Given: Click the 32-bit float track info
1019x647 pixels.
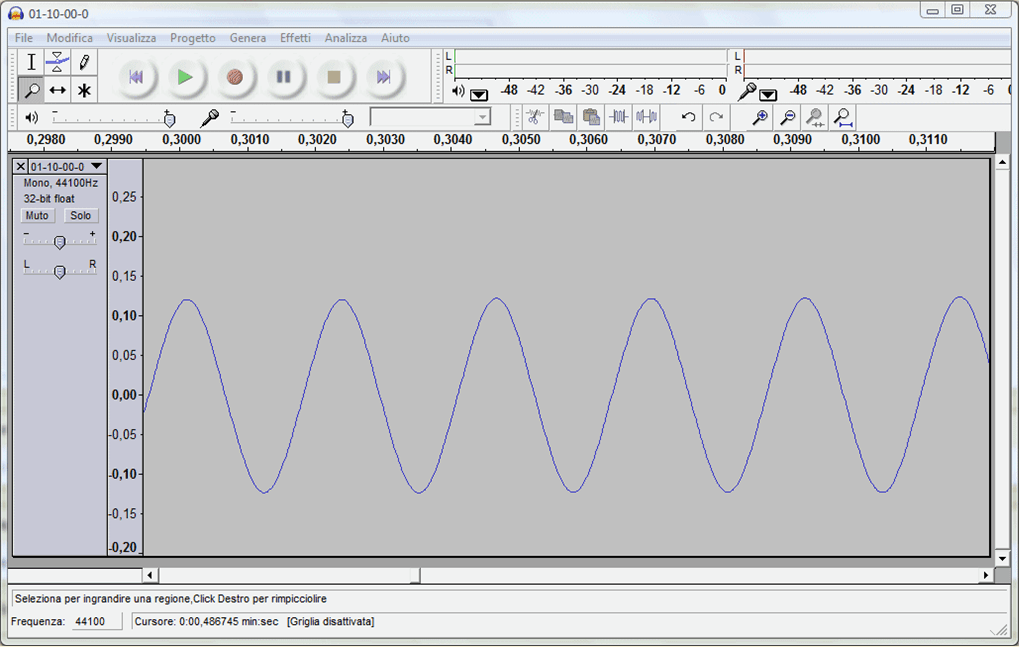Looking at the screenshot, I should click(49, 199).
